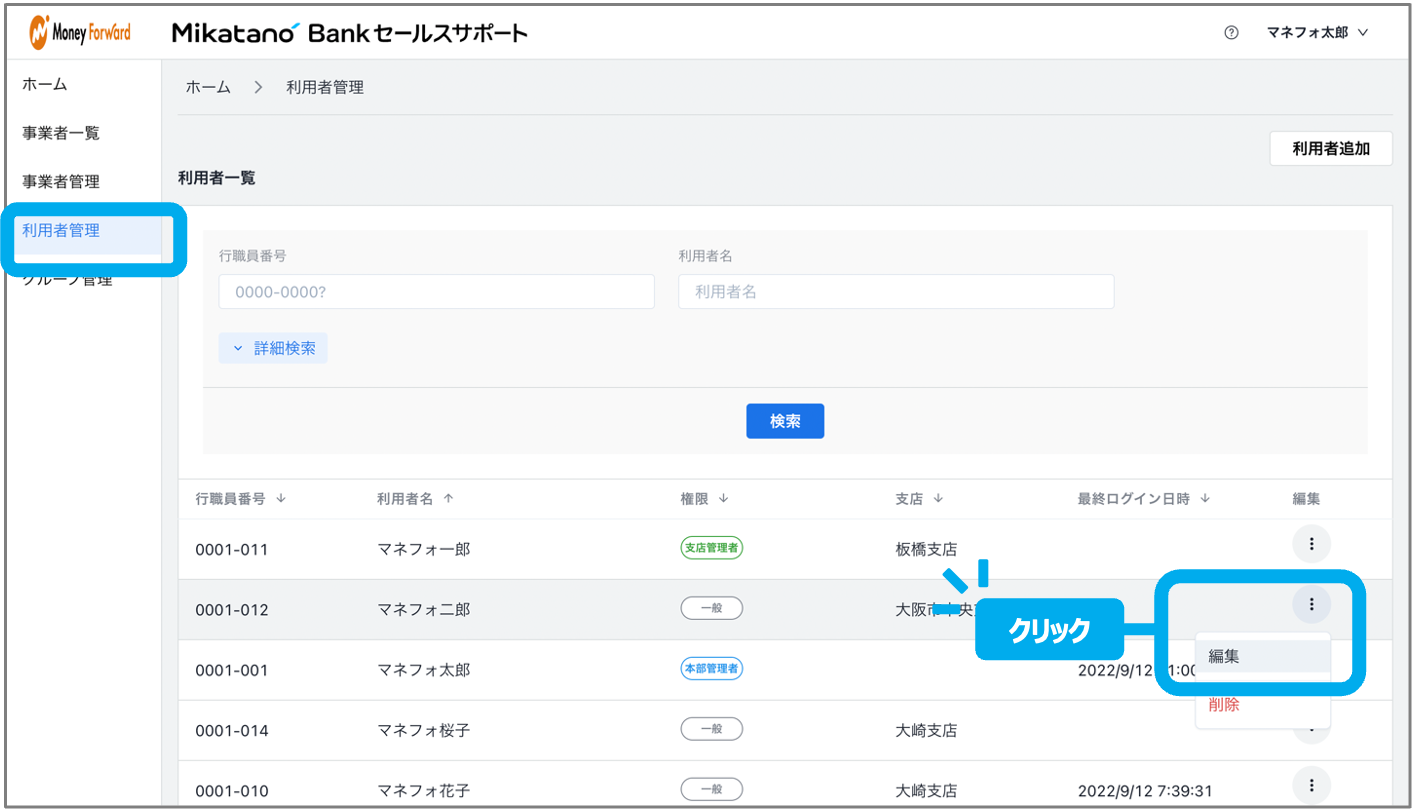Click employee number 0001-011

click(x=232, y=549)
